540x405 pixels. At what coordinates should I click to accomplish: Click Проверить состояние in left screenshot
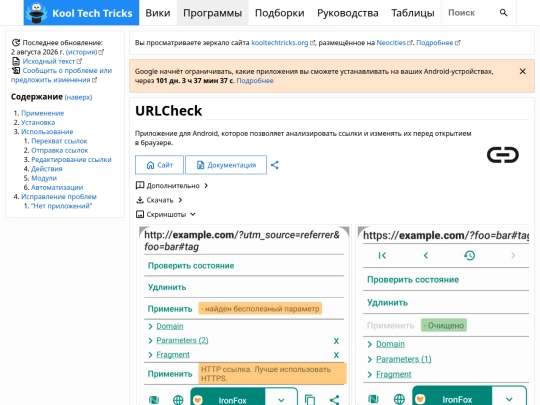[191, 266]
